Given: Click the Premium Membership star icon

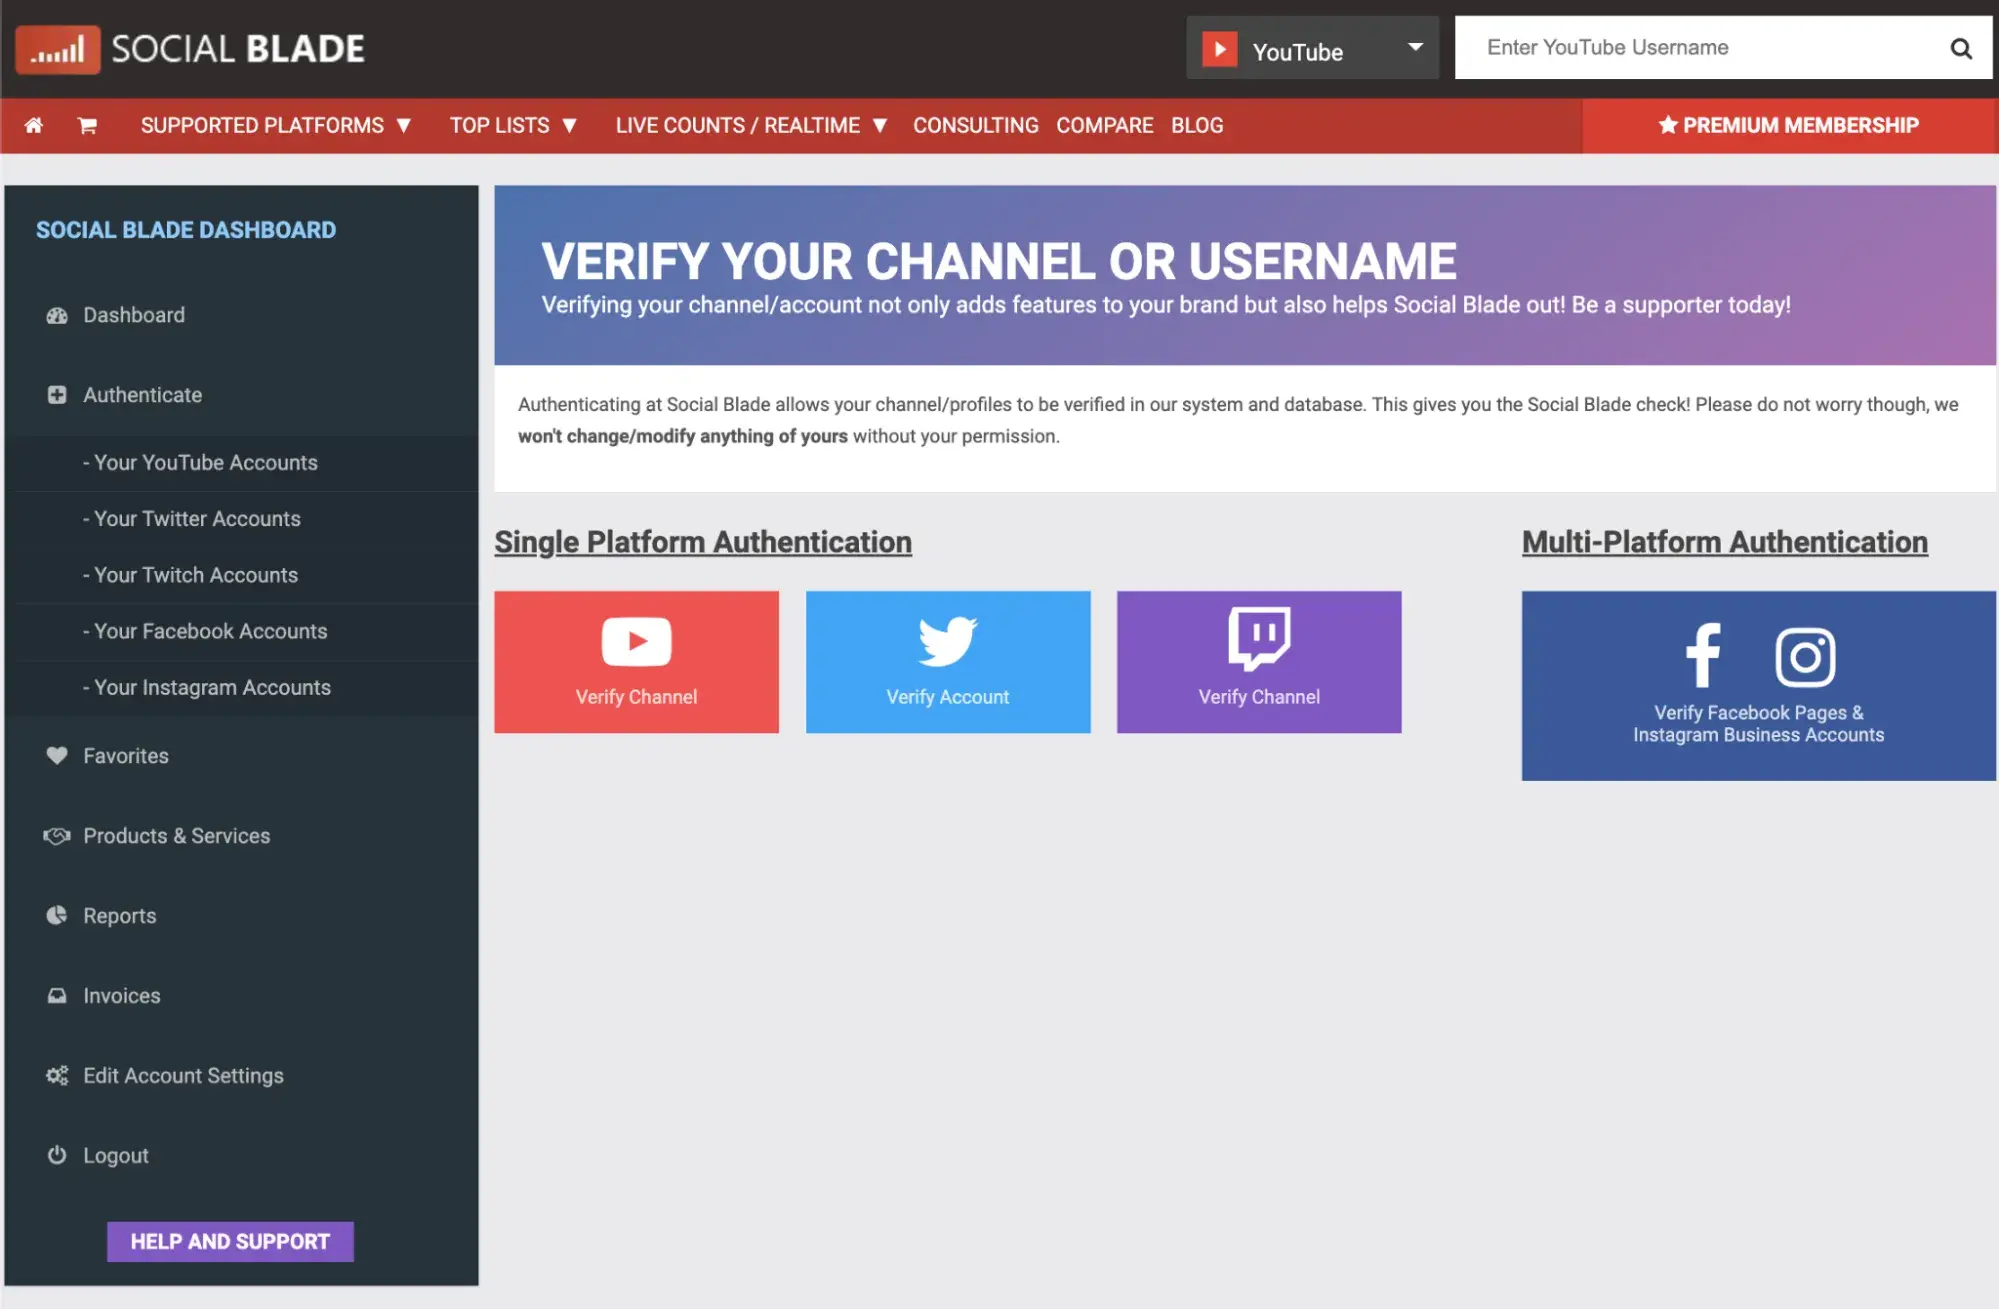Looking at the screenshot, I should point(1667,125).
